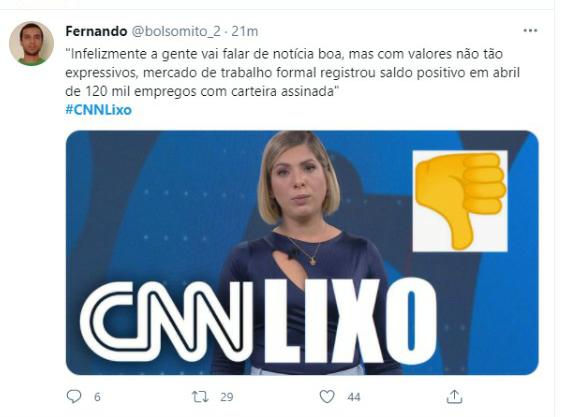Click the like count 44
Screen dimensions: 564x417
click(x=354, y=397)
